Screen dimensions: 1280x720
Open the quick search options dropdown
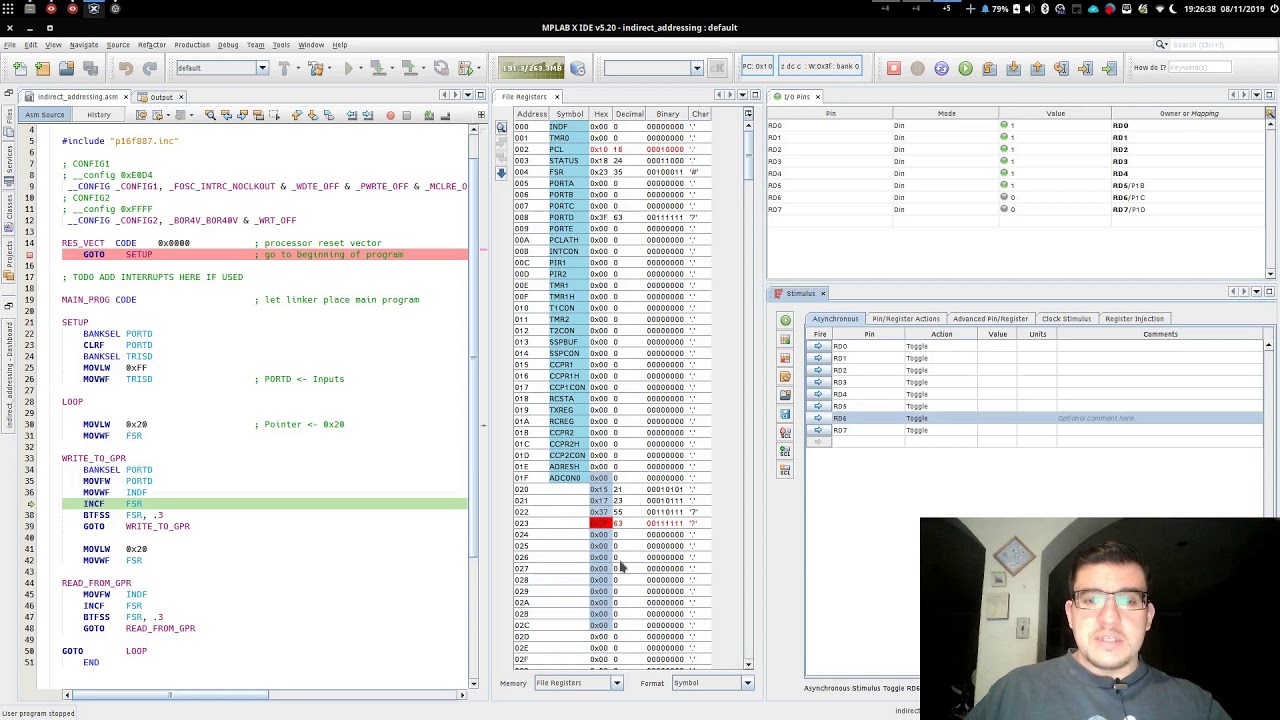(x=1162, y=45)
